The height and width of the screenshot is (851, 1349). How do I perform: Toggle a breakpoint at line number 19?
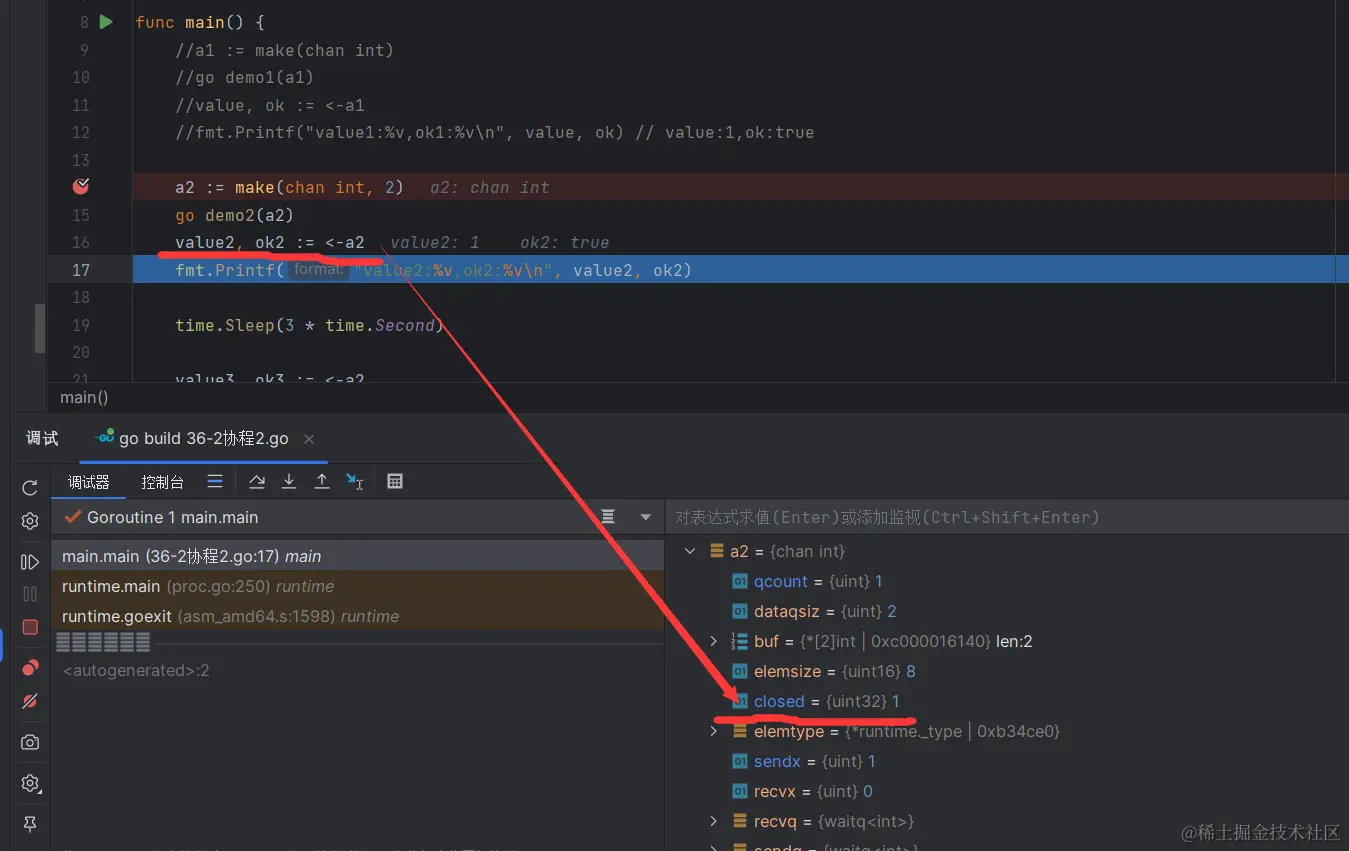click(x=80, y=325)
